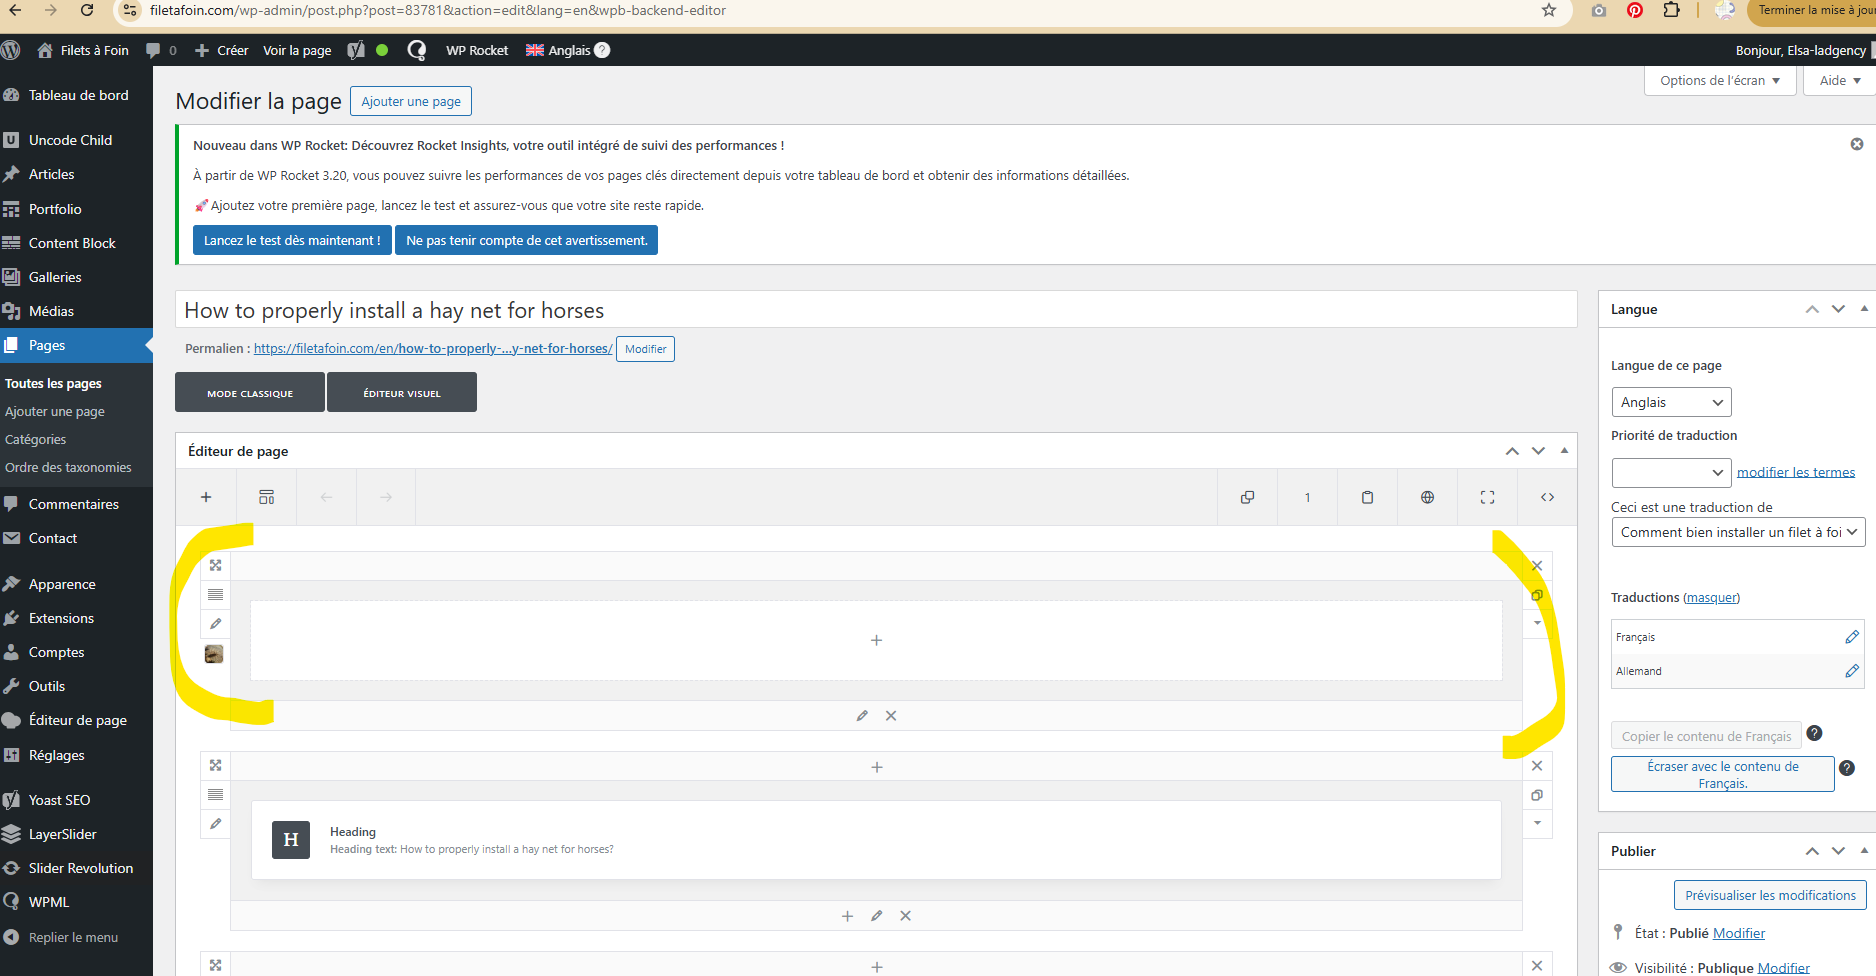Click the clipboard paste icon in editor toolbar
The height and width of the screenshot is (976, 1876).
tap(1367, 497)
